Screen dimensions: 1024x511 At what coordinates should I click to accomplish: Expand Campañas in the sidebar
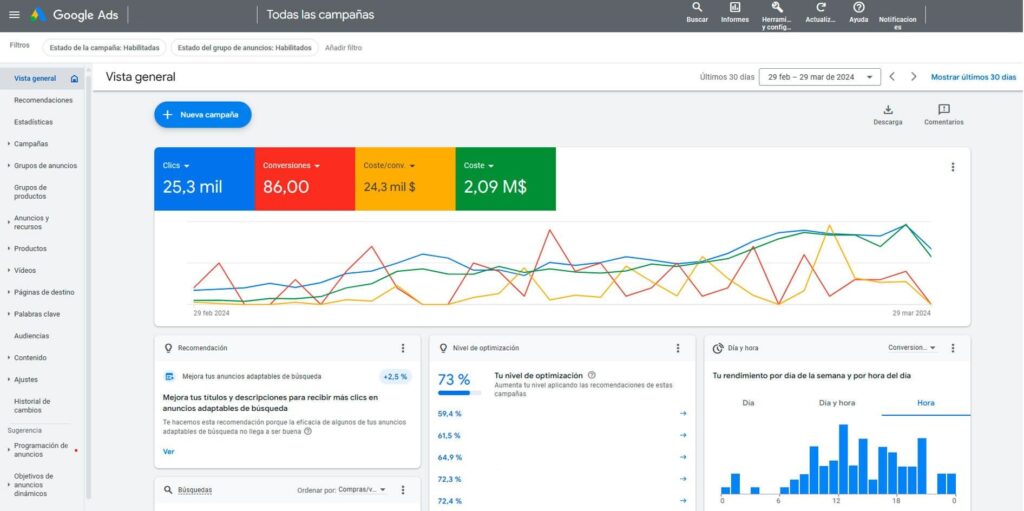[30, 144]
